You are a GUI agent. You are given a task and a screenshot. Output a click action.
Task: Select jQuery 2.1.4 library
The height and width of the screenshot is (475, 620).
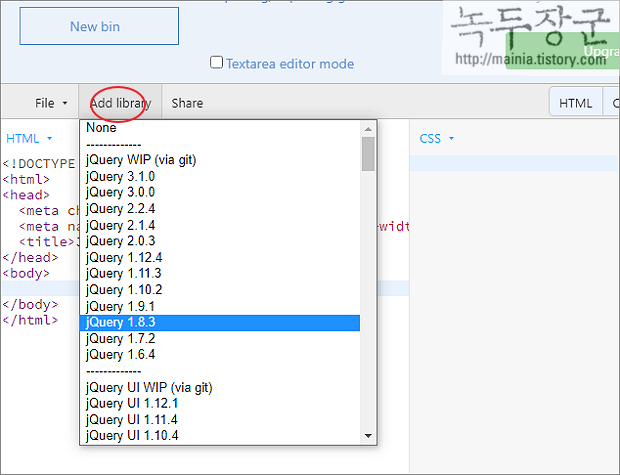220,225
